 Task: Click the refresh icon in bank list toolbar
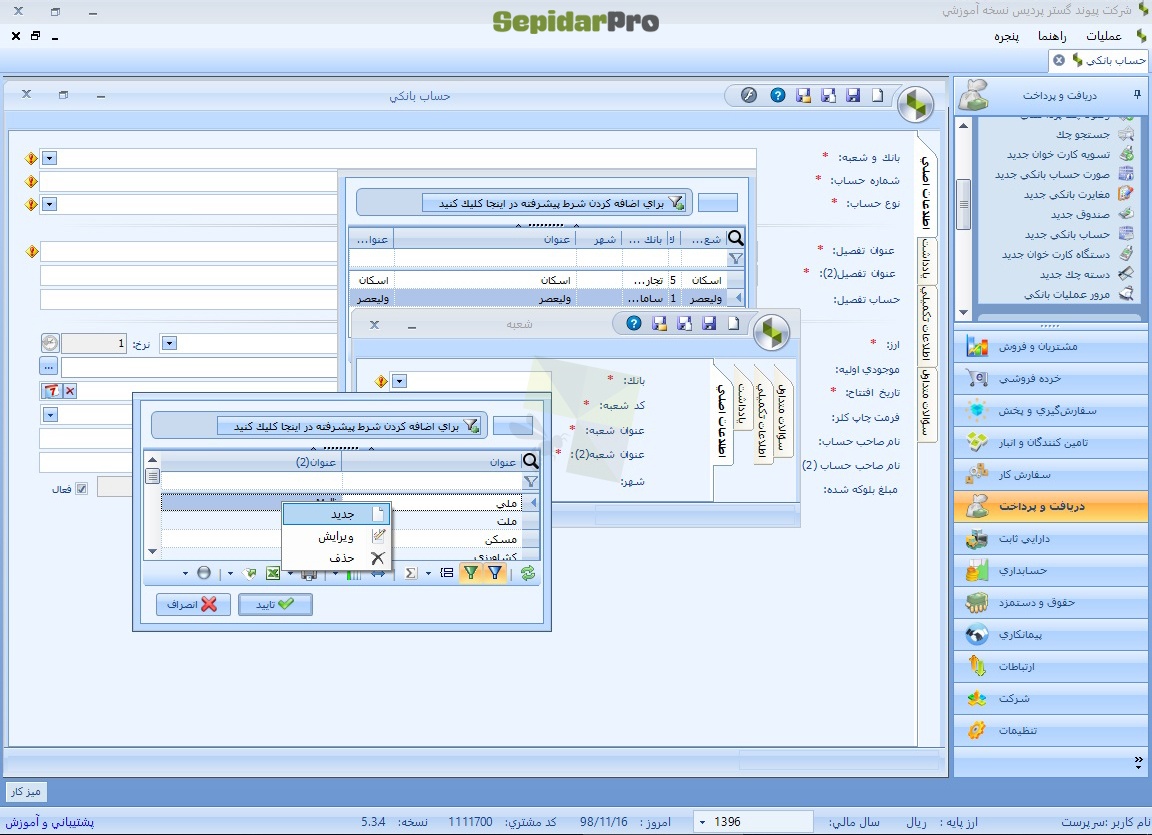(528, 574)
